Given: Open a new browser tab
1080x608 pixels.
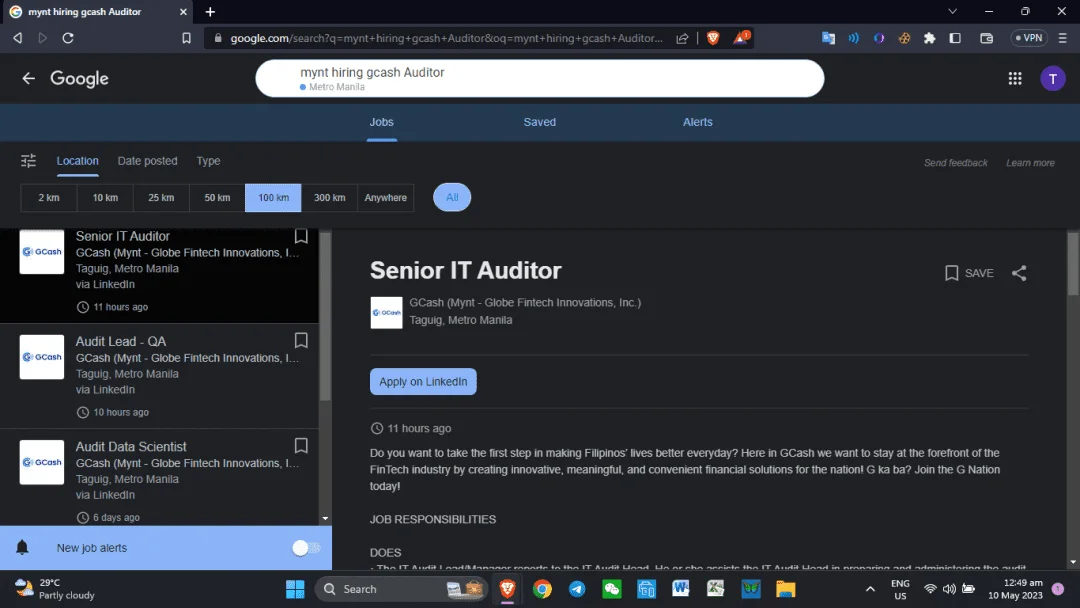Looking at the screenshot, I should [x=210, y=12].
